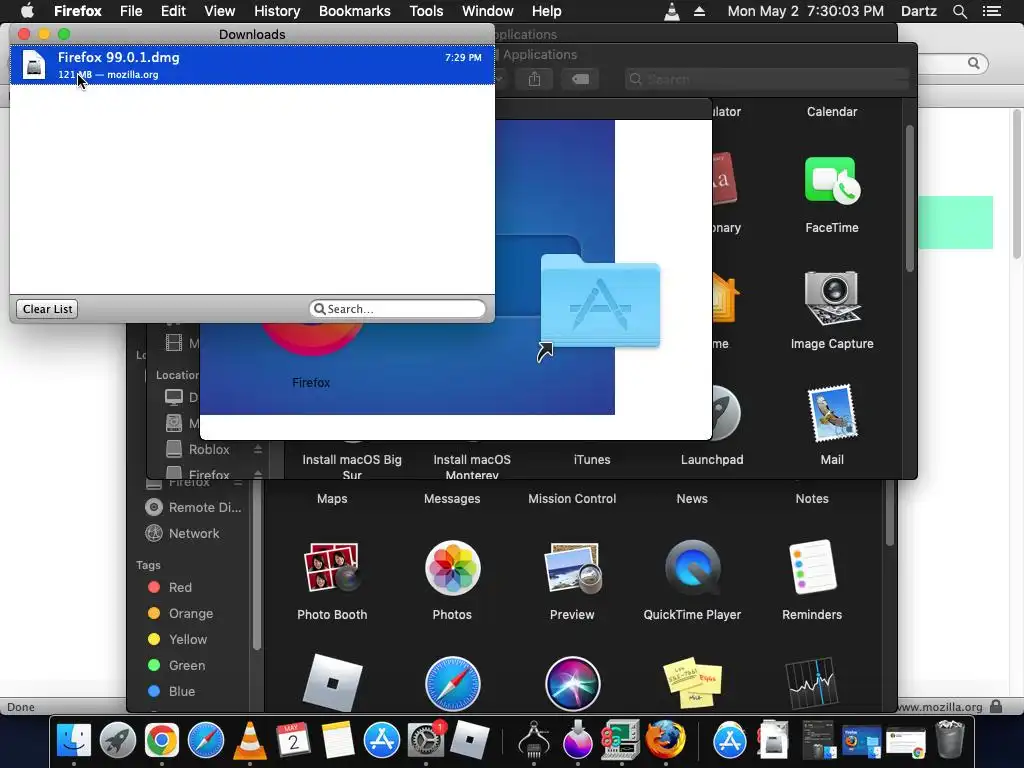The height and width of the screenshot is (768, 1024).
Task: Select the Firefox 99.0.1.dmg download entry
Action: [x=252, y=65]
